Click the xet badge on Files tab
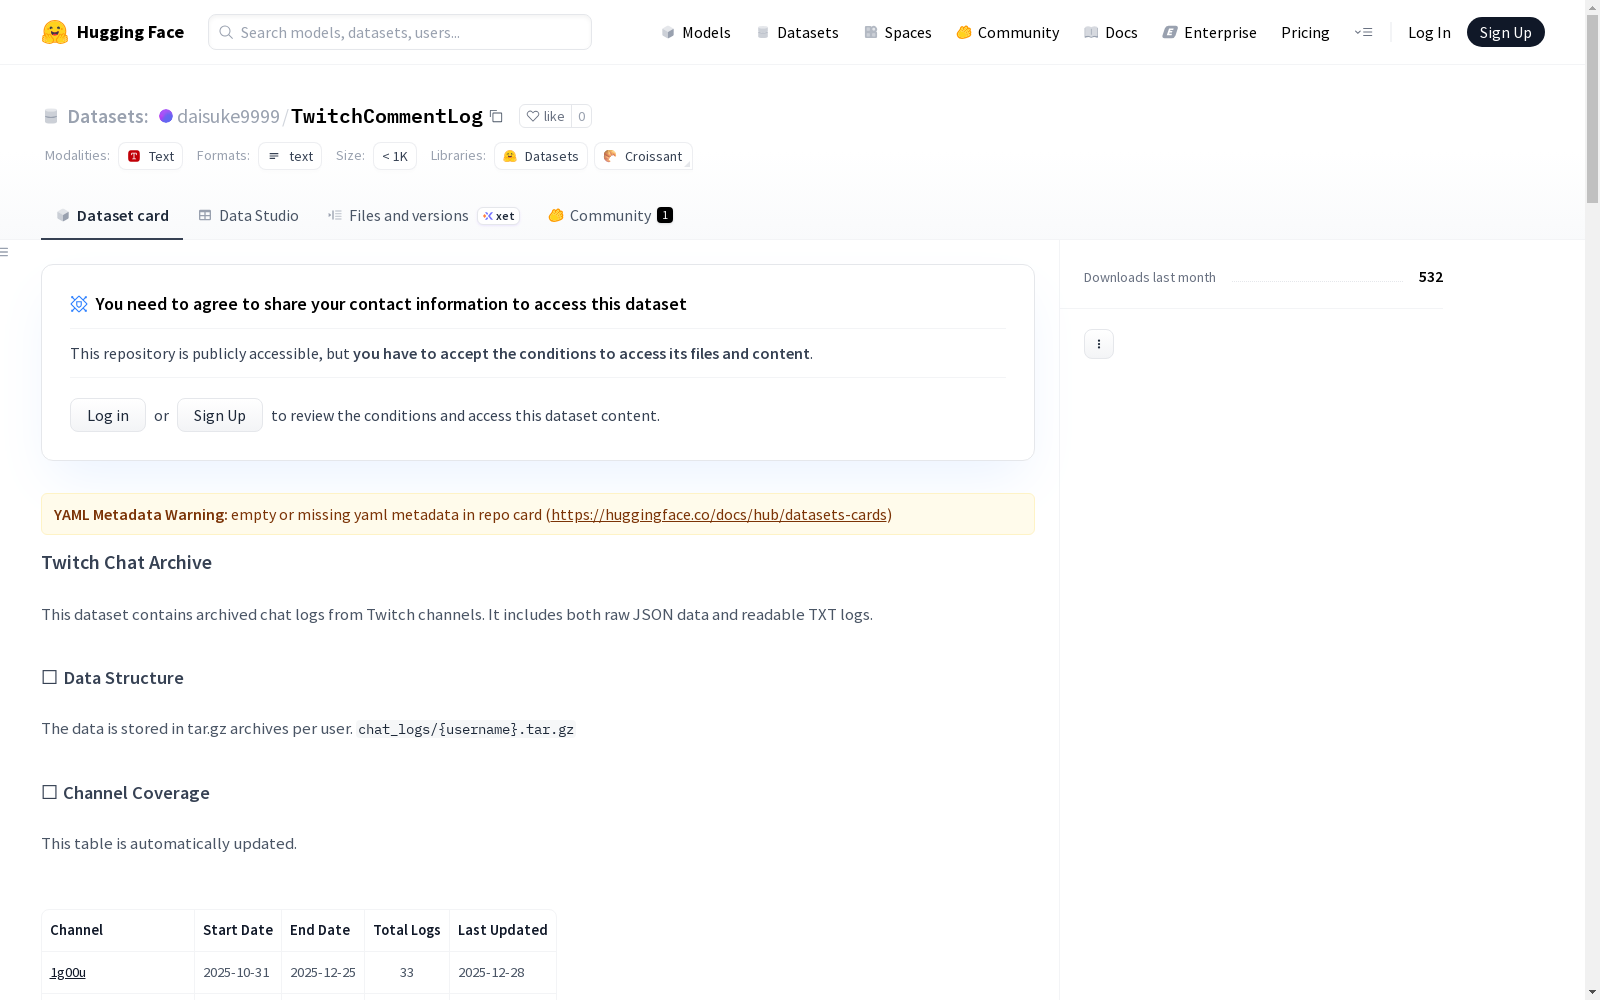The height and width of the screenshot is (1000, 1600). point(499,216)
